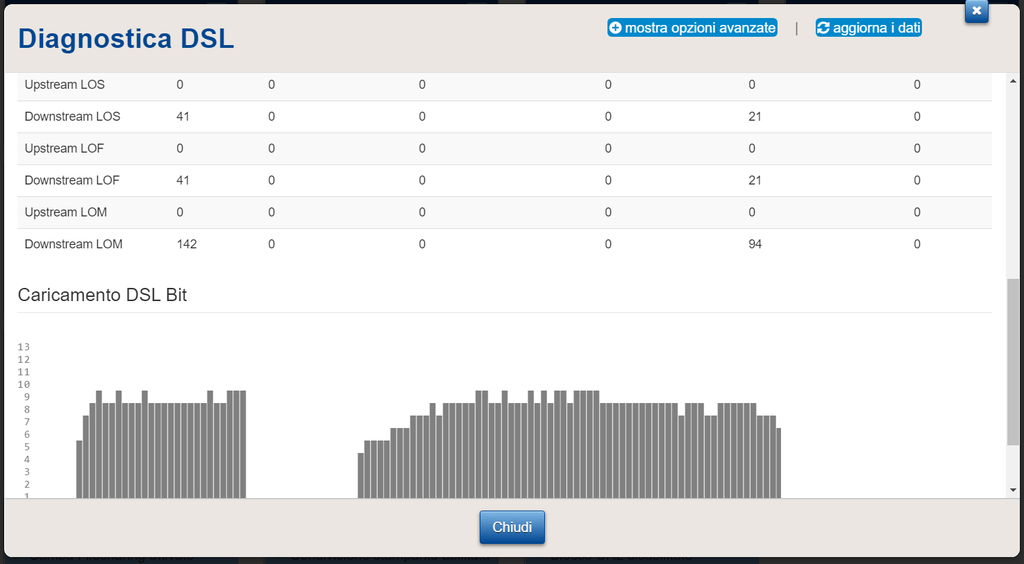Viewport: 1024px width, 564px height.
Task: Click value 94 in Downstream LOM row
Action: (755, 245)
